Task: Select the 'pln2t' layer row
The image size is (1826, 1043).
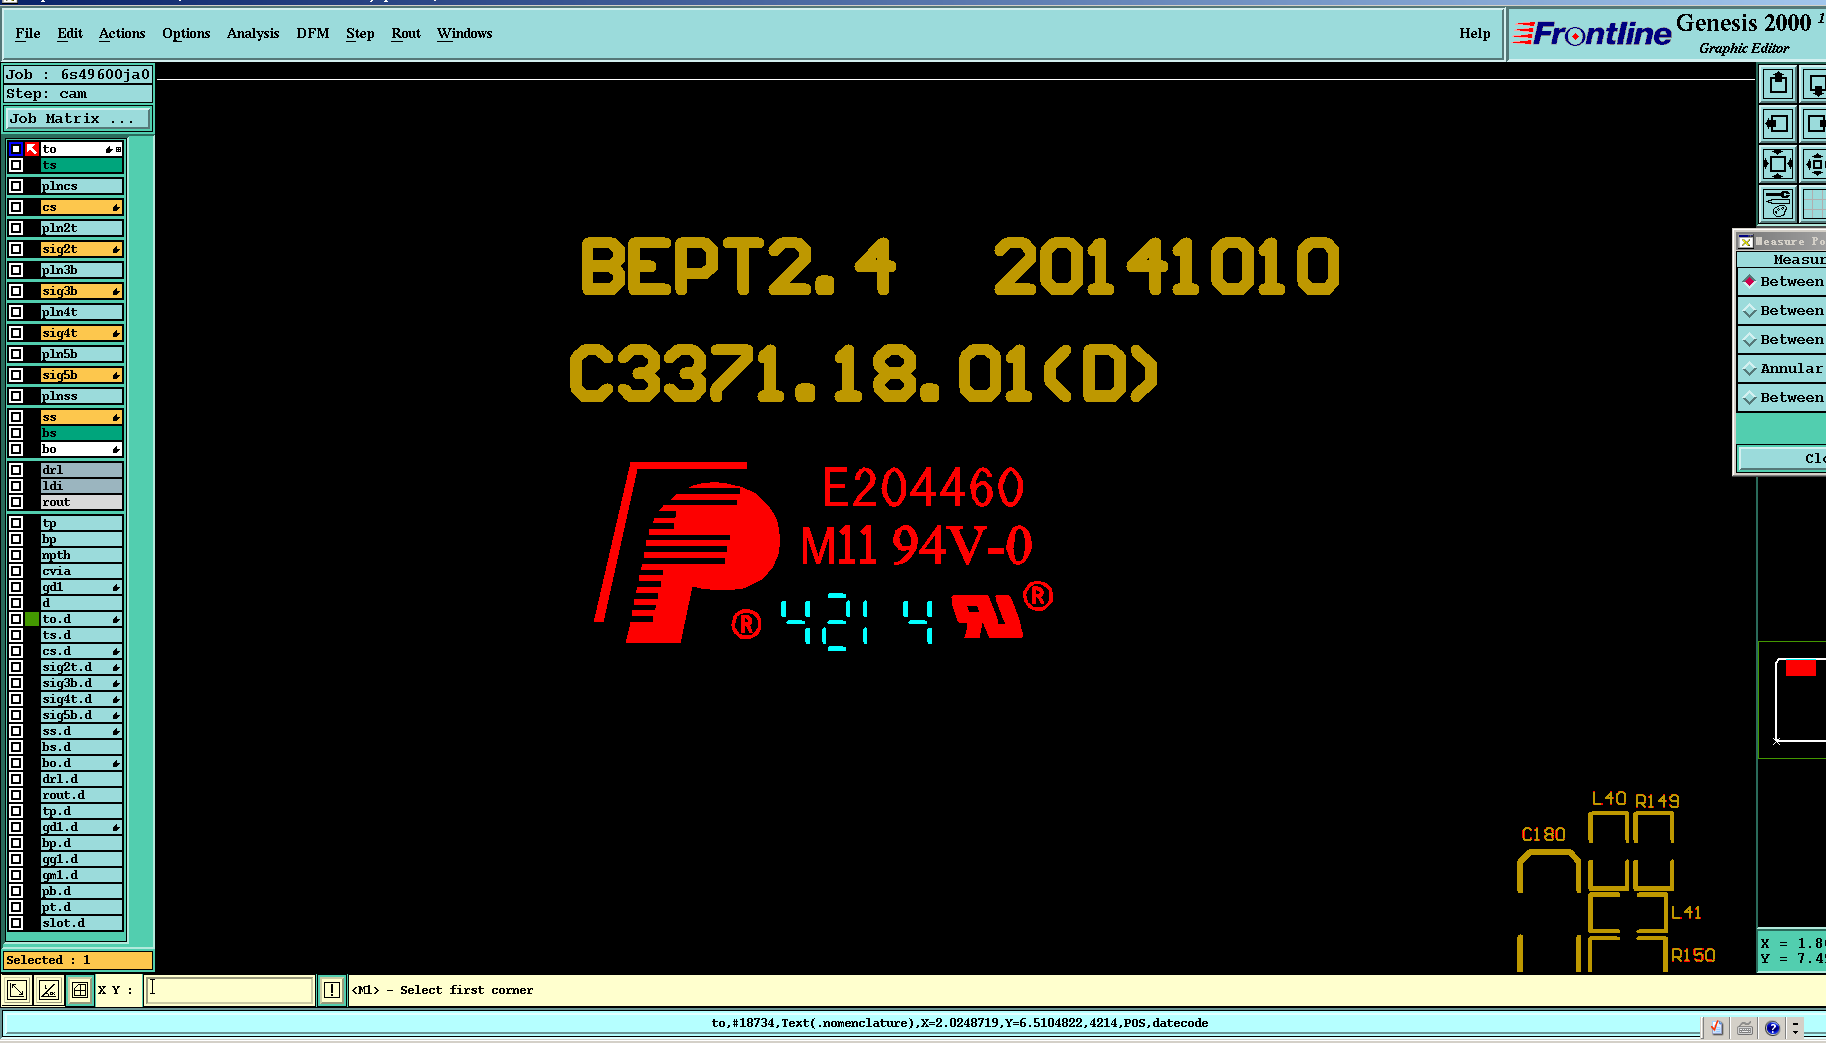Action: 81,228
